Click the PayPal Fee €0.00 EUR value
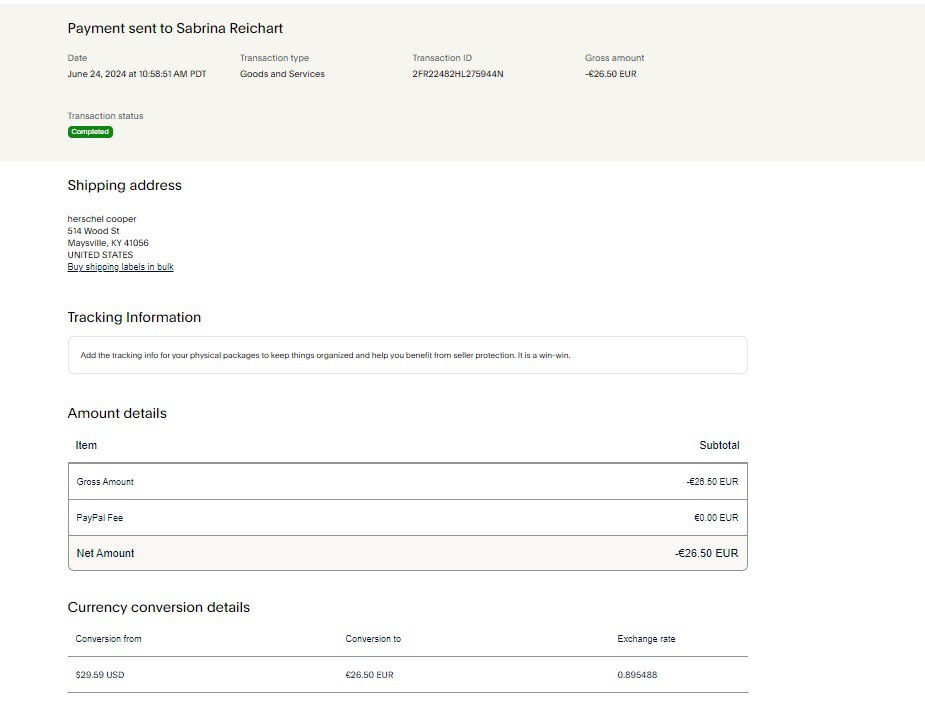925x720 pixels. (x=715, y=518)
